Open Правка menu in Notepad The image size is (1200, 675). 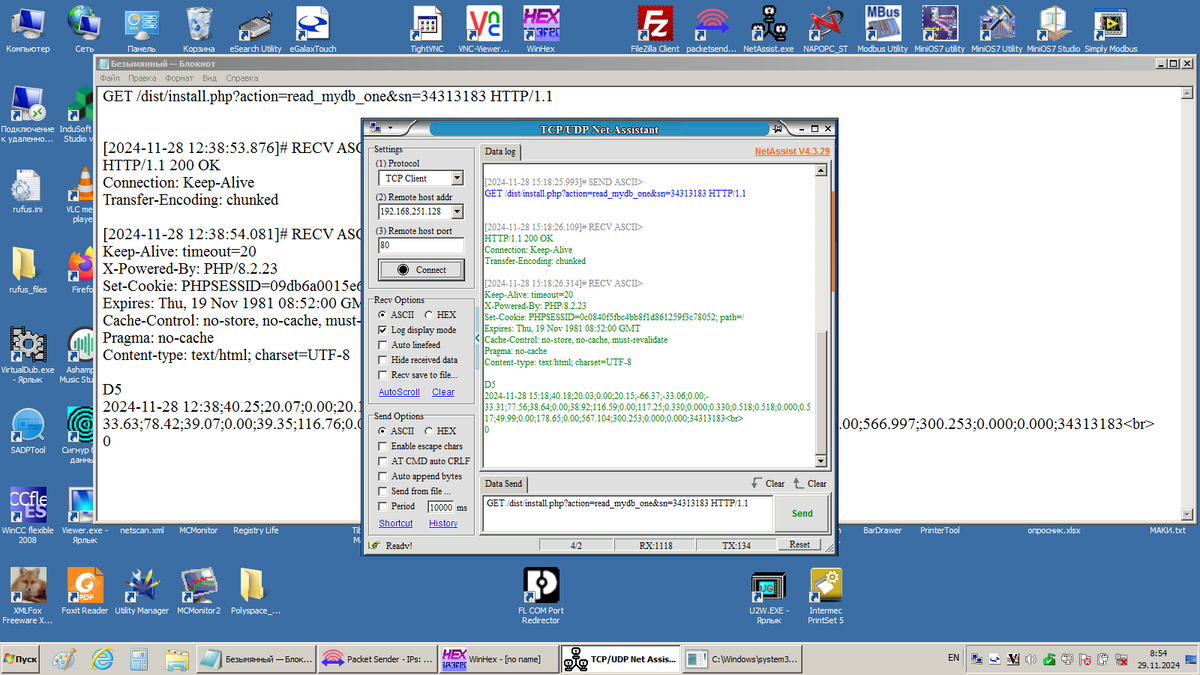pos(142,77)
